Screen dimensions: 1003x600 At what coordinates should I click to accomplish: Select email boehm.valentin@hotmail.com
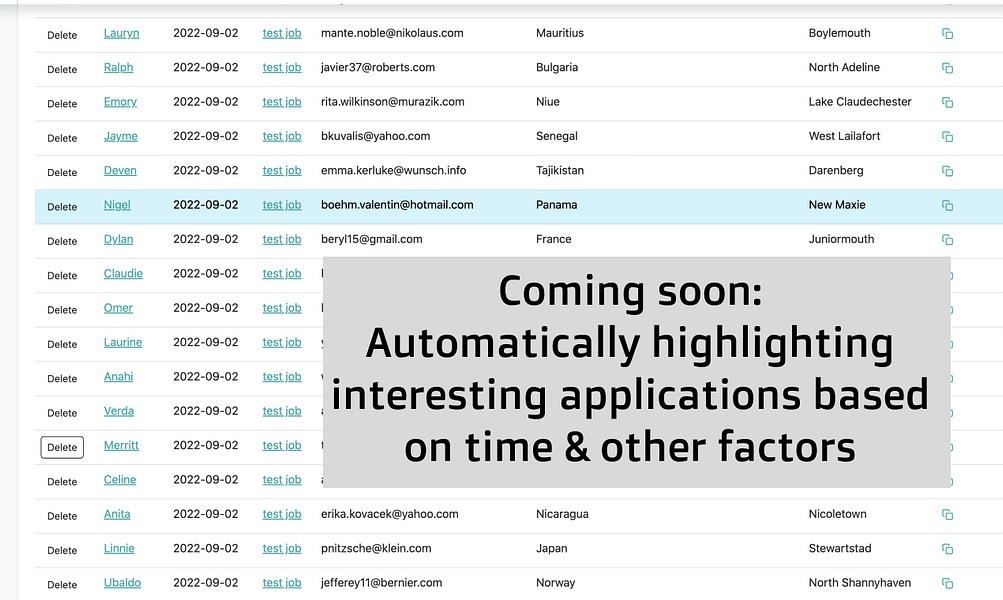pyautogui.click(x=397, y=205)
